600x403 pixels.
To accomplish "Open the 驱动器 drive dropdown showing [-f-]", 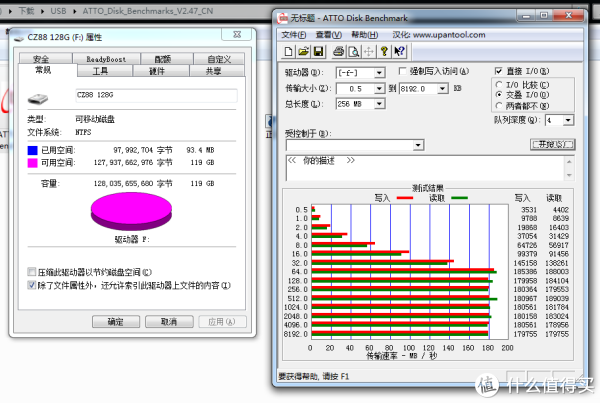I will click(379, 73).
